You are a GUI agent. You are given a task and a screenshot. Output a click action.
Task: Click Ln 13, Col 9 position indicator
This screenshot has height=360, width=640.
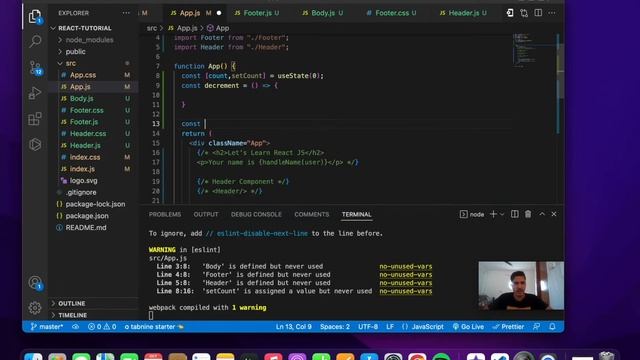click(x=293, y=327)
